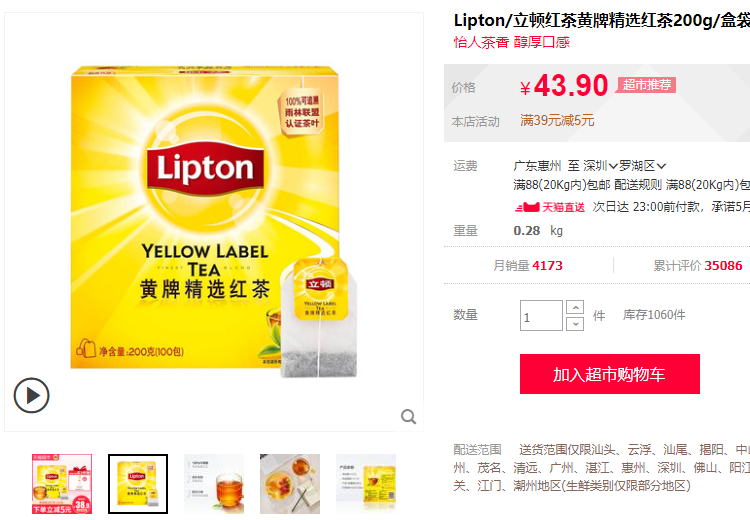Expand the 罗湖区 district dropdown
Screen dimensions: 750x520
(x=642, y=166)
